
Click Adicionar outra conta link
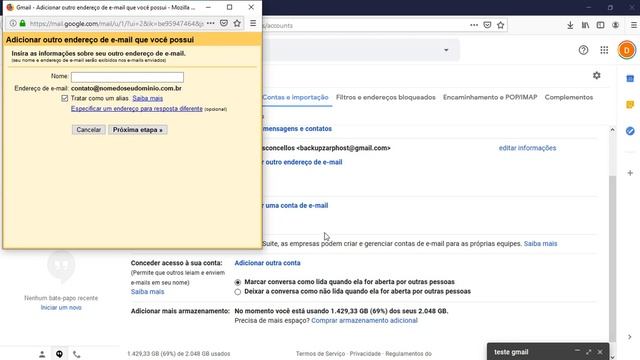pos(267,263)
